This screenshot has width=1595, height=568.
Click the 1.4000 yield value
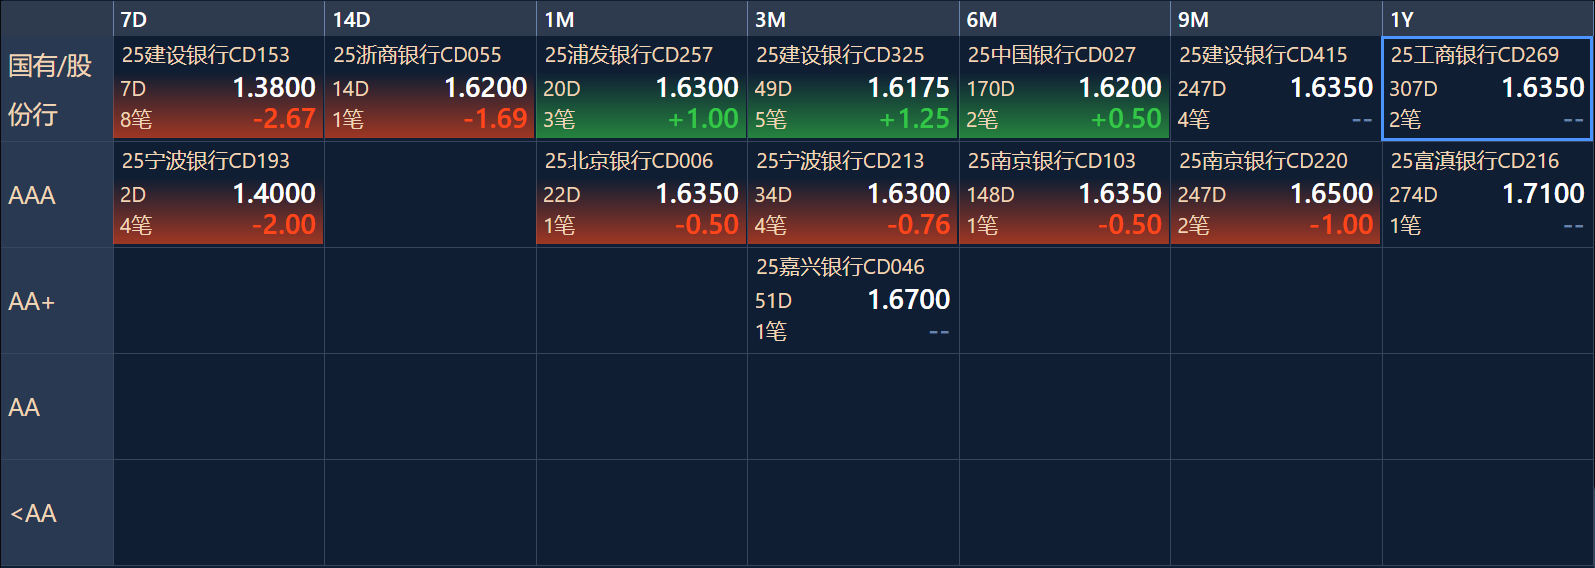click(274, 194)
